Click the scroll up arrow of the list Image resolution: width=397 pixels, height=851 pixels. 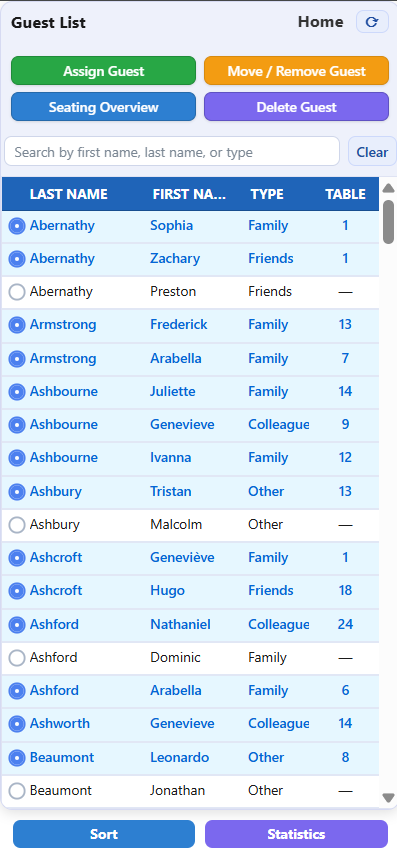coord(388,188)
